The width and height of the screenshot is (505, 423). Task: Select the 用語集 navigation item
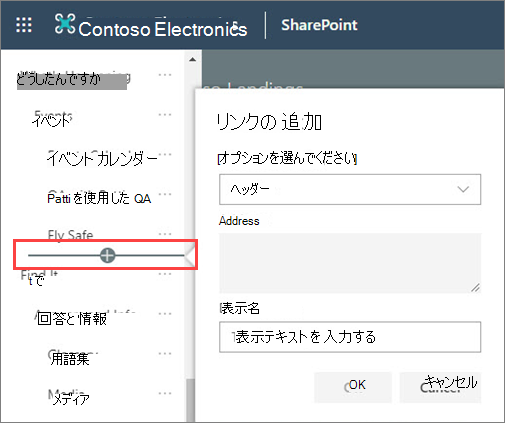[70, 358]
